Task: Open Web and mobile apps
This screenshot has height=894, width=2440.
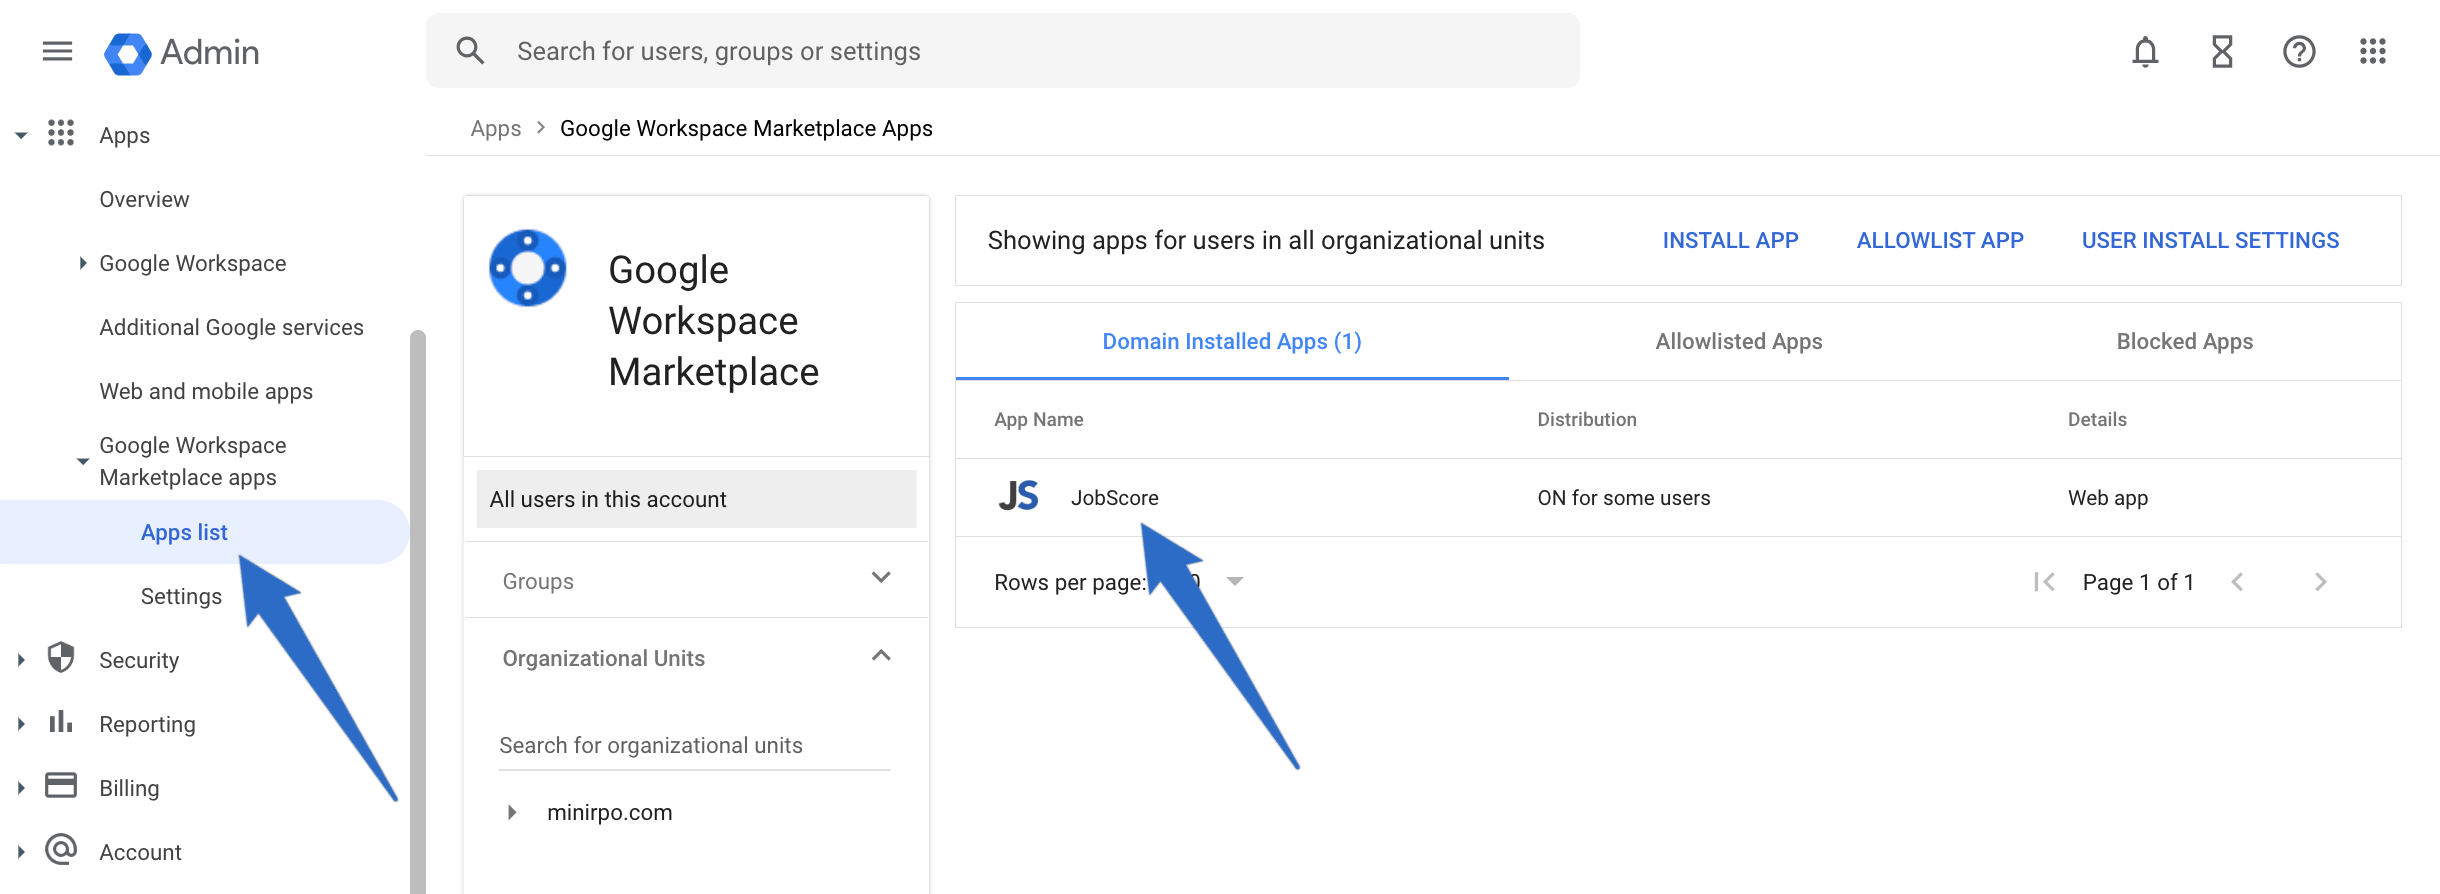Action: click(206, 391)
